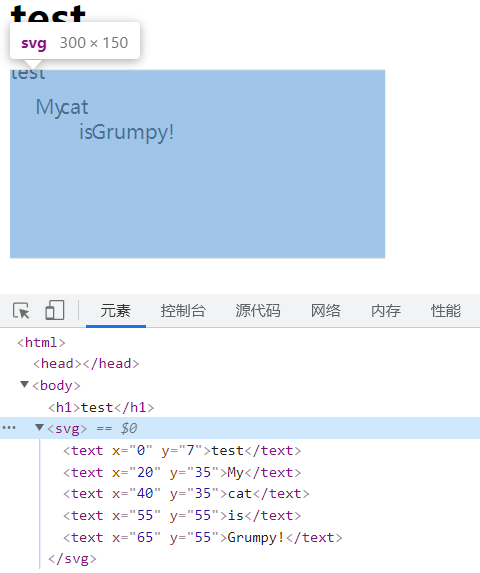Switch to the 控制台 tab

[183, 311]
